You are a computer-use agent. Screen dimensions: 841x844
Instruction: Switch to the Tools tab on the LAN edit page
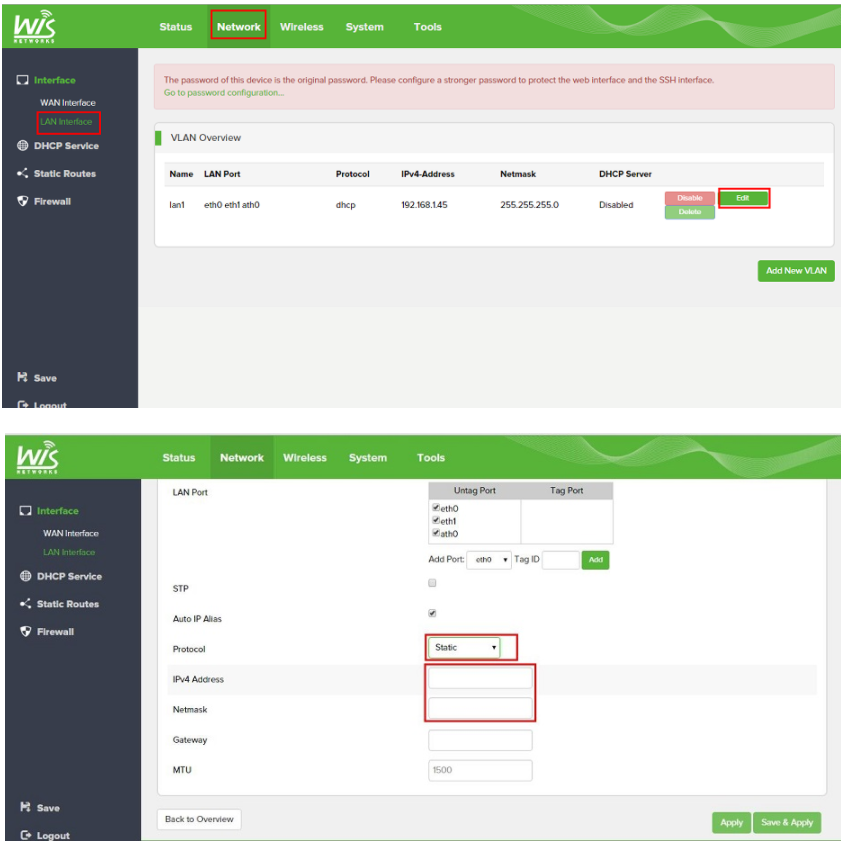430,458
